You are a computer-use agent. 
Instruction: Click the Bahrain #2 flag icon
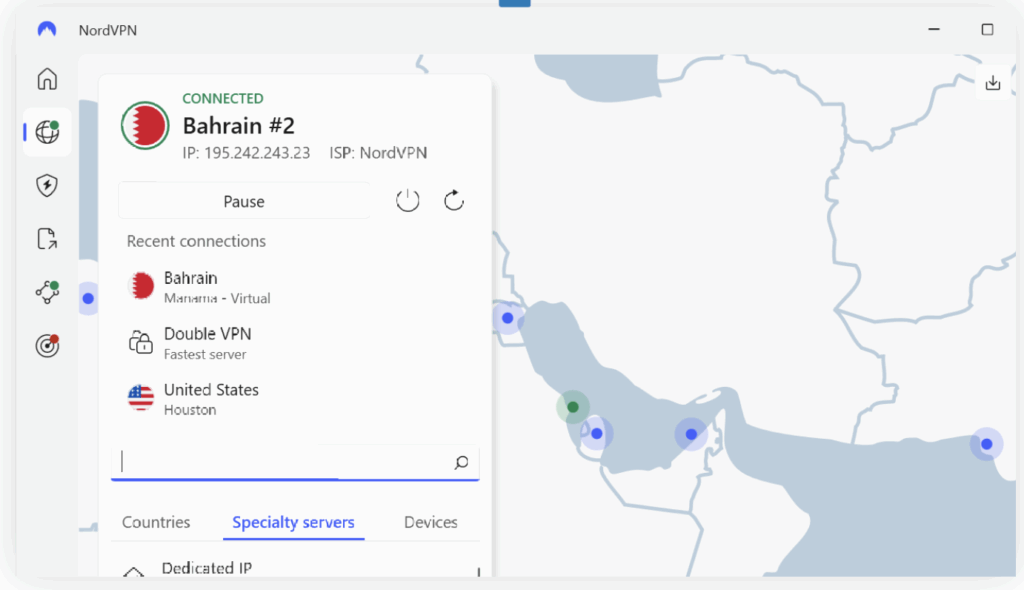click(145, 125)
